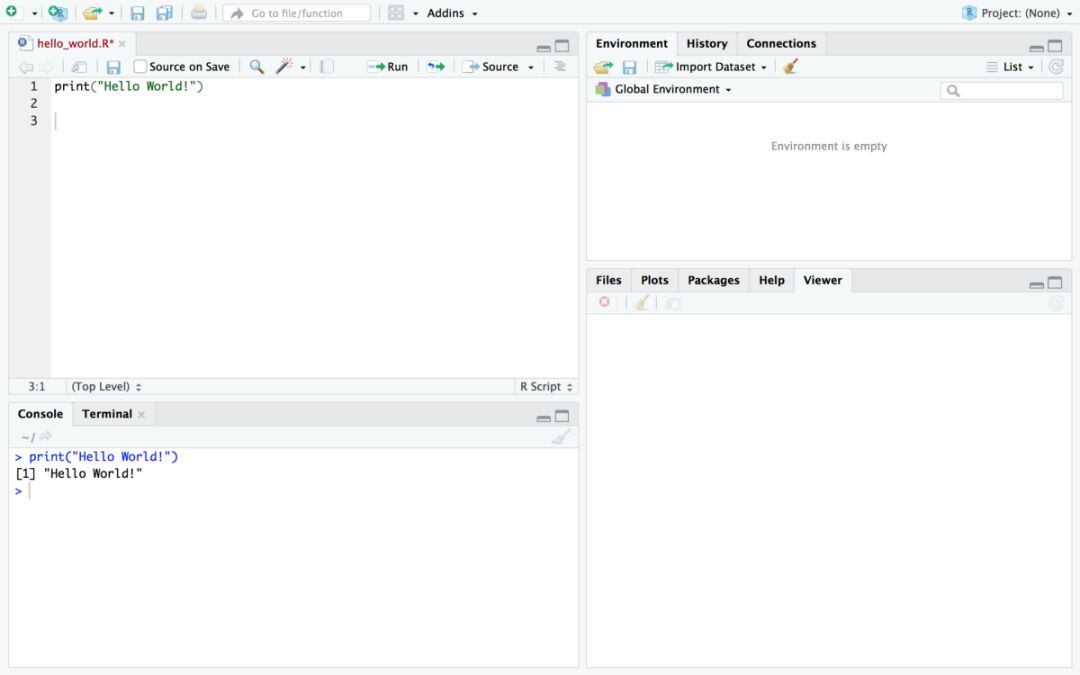1080x675 pixels.
Task: Click the find/replace magnifier icon
Action: [x=256, y=66]
